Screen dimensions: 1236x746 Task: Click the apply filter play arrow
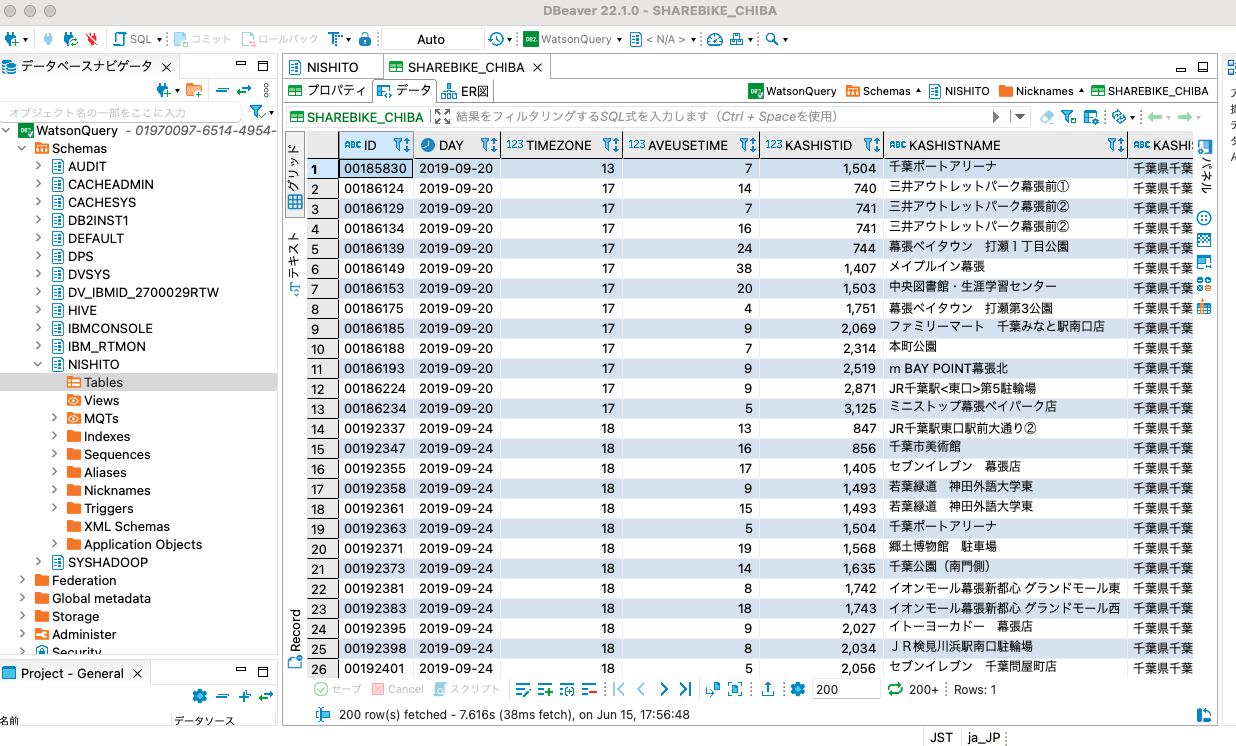[996, 116]
